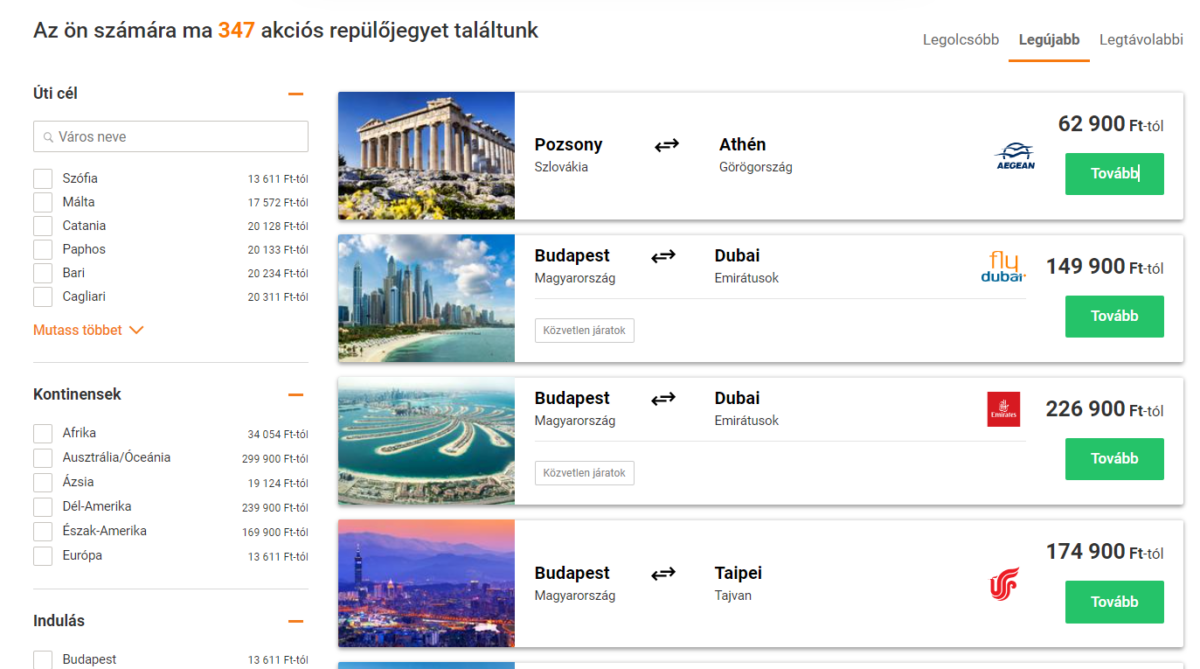Check the Budapest departure box
The width and height of the screenshot is (1200, 669).
43,660
